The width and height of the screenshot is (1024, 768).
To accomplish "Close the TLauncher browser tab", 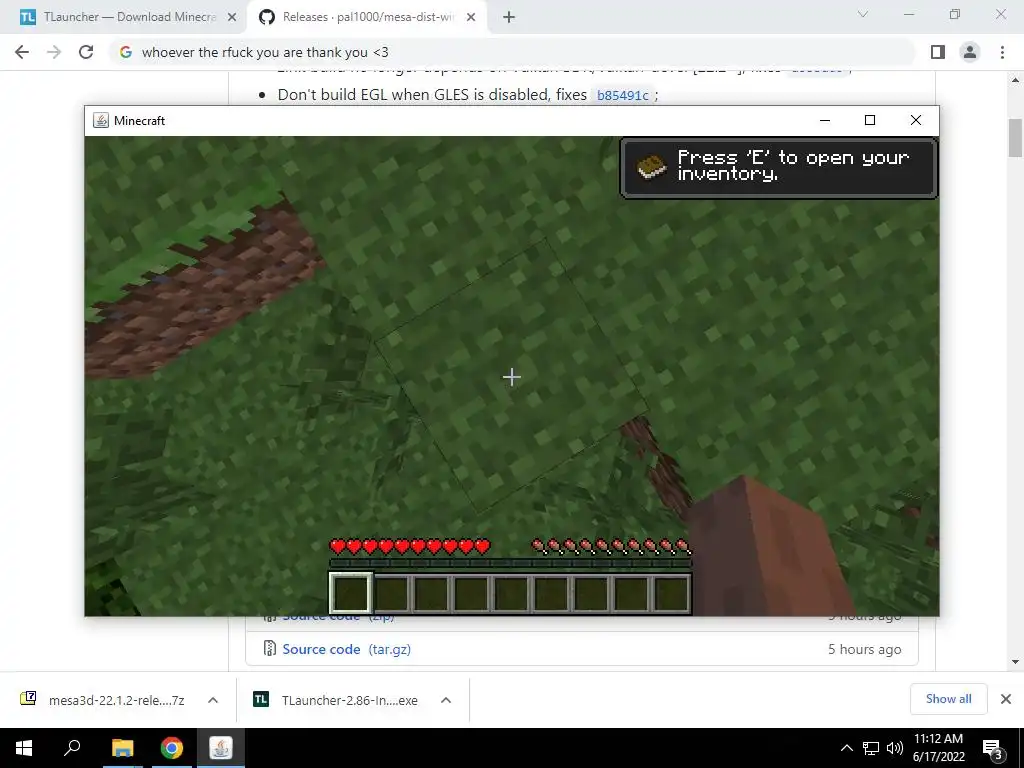I will pyautogui.click(x=232, y=18).
